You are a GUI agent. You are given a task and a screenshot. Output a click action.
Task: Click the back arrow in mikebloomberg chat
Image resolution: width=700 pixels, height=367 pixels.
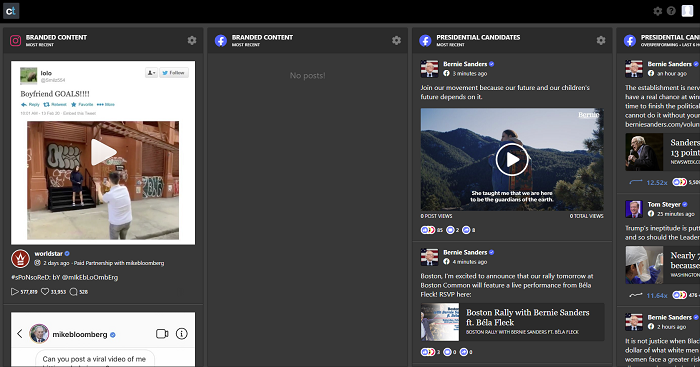(x=20, y=334)
